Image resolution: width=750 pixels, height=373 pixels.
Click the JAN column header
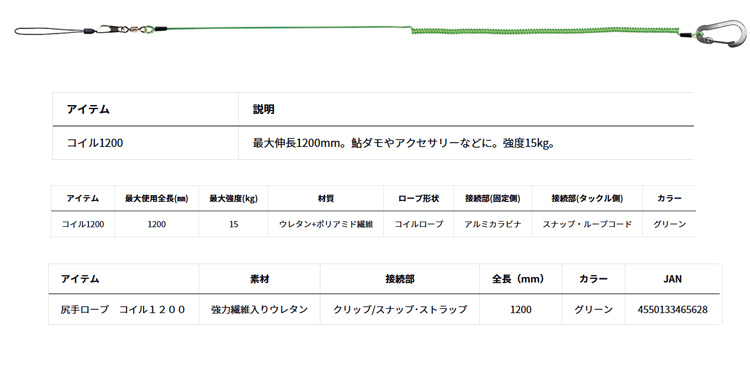pos(673,279)
